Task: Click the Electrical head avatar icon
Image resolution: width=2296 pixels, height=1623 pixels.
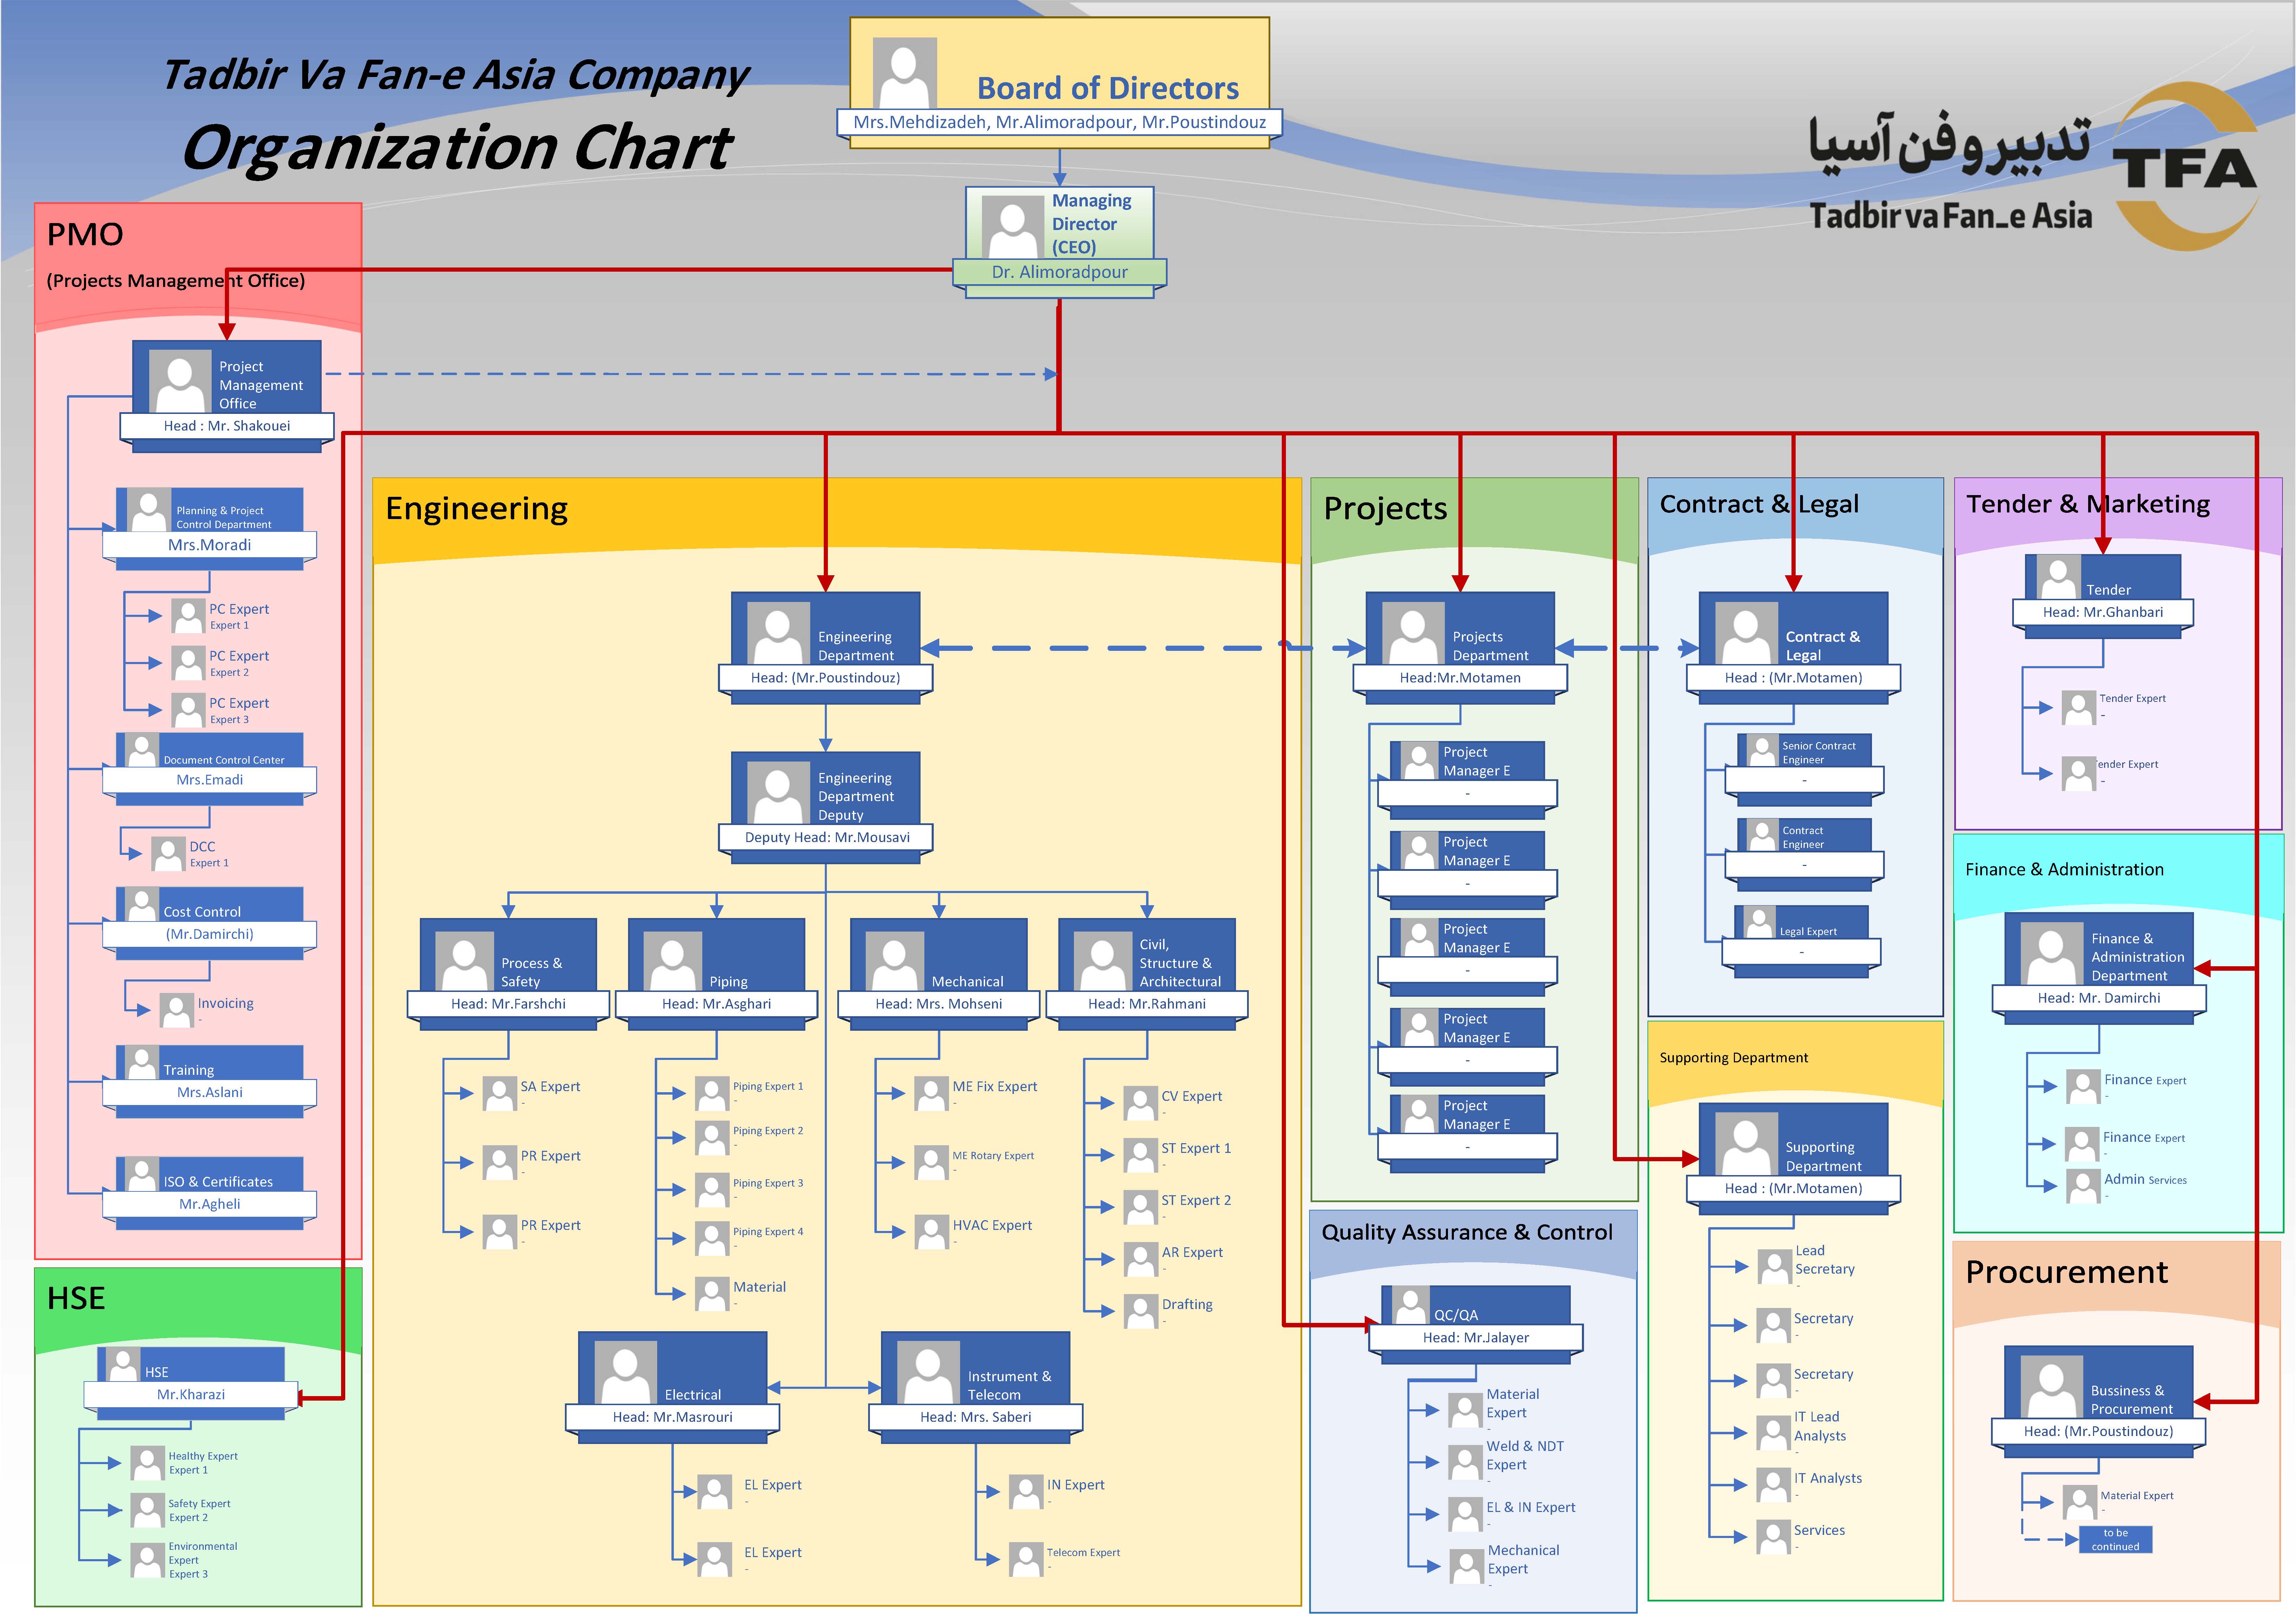Action: click(625, 1372)
